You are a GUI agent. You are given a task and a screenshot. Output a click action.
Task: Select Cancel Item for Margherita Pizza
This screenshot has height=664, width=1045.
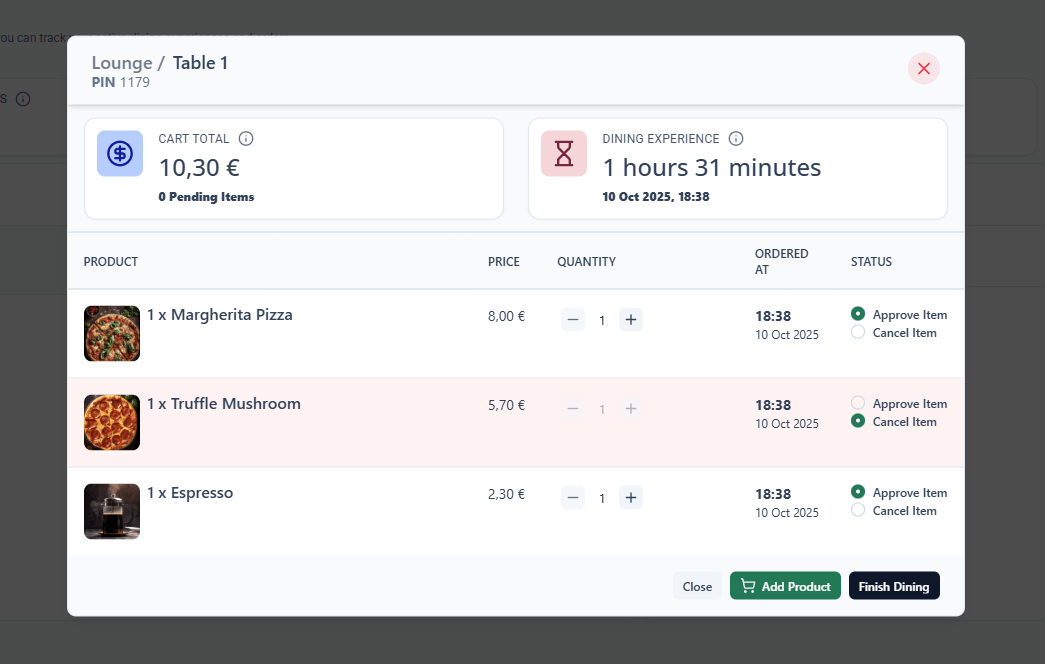coord(858,332)
